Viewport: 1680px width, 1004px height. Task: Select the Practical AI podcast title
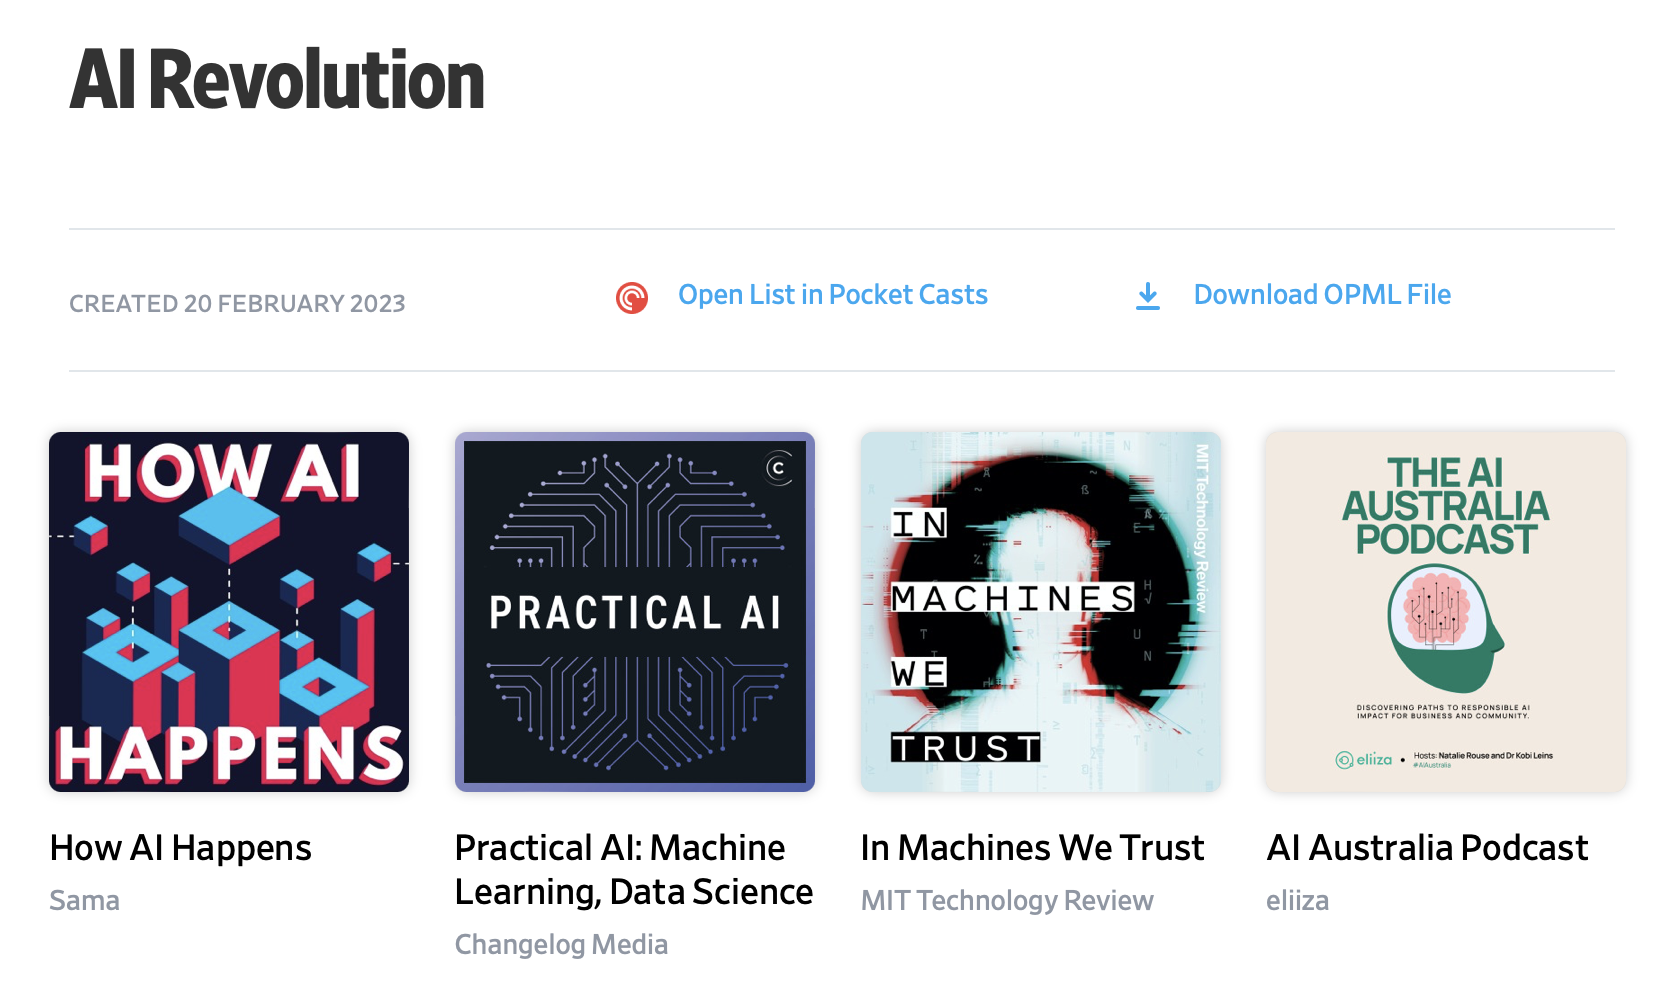[633, 869]
